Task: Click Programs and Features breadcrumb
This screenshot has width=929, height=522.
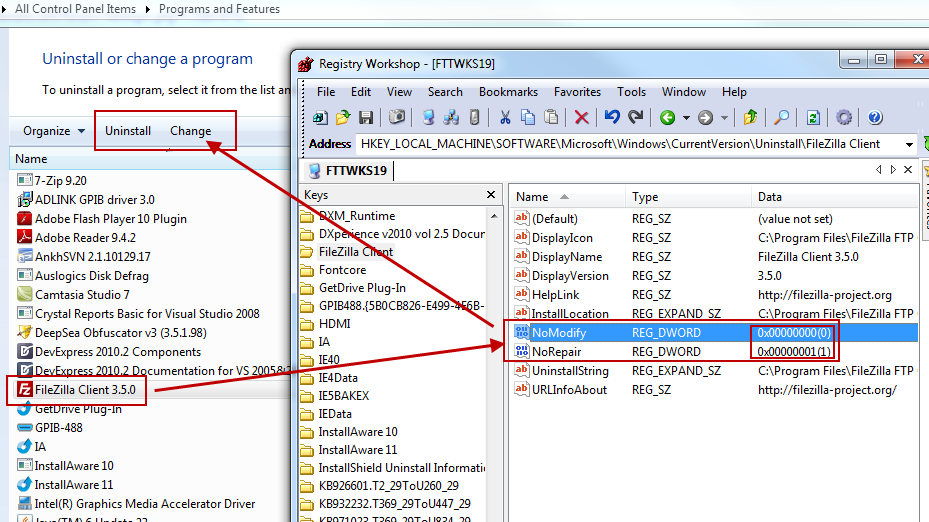Action: (x=219, y=9)
